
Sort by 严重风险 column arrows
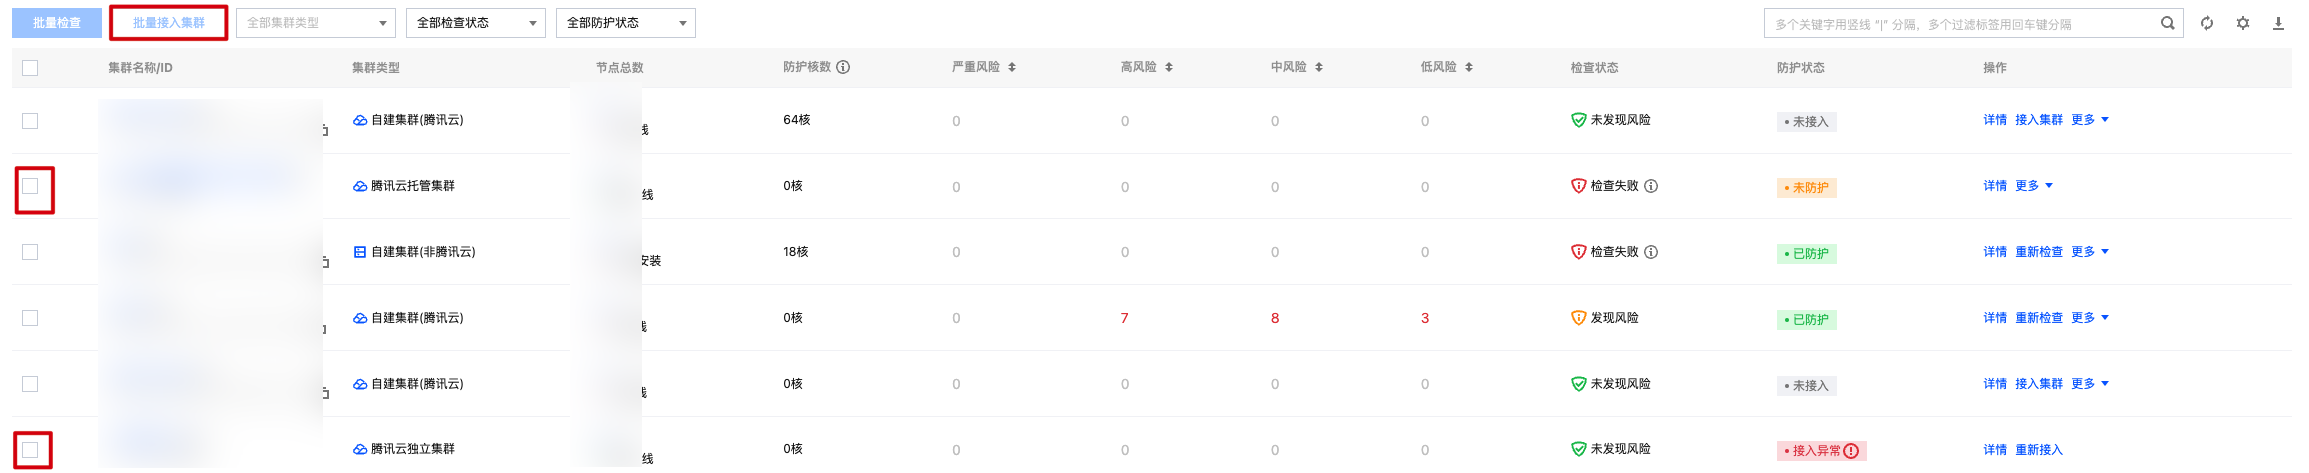(1012, 67)
